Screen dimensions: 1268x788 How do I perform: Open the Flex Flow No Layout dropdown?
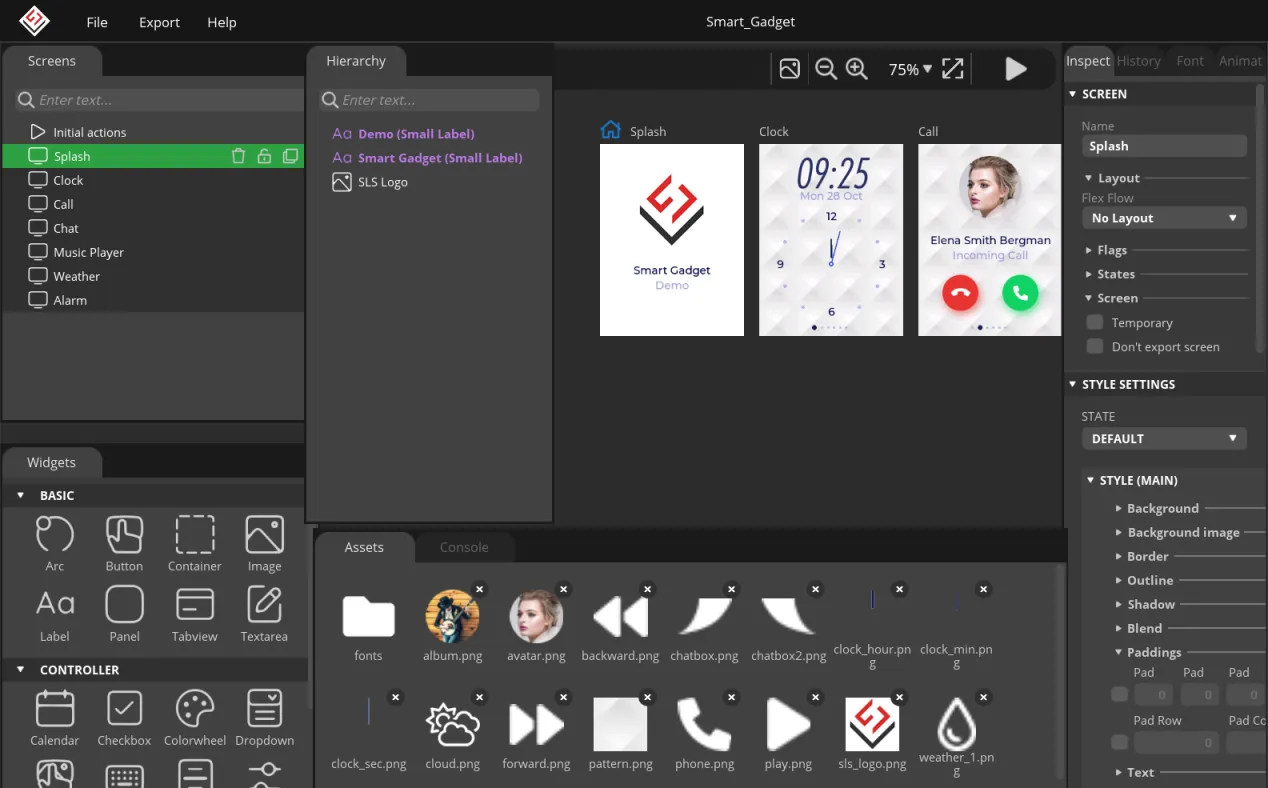pos(1164,218)
